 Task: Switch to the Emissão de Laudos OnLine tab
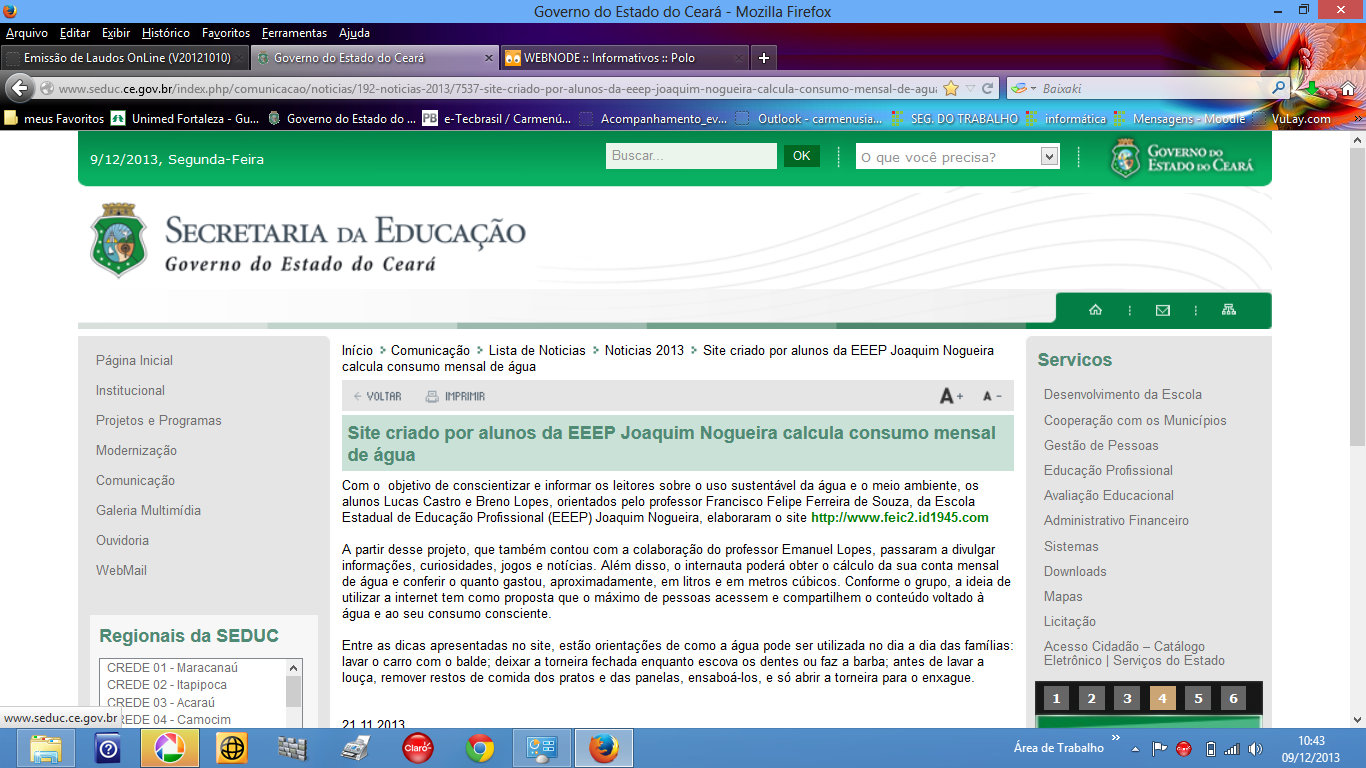click(124, 58)
